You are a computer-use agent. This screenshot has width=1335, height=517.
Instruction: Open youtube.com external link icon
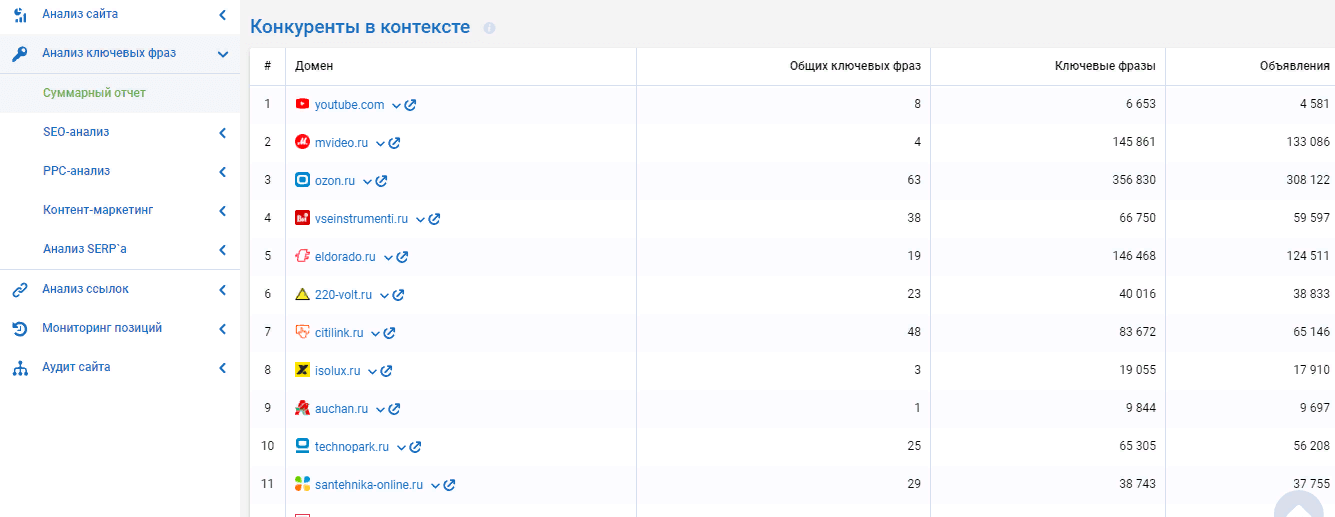tap(410, 105)
